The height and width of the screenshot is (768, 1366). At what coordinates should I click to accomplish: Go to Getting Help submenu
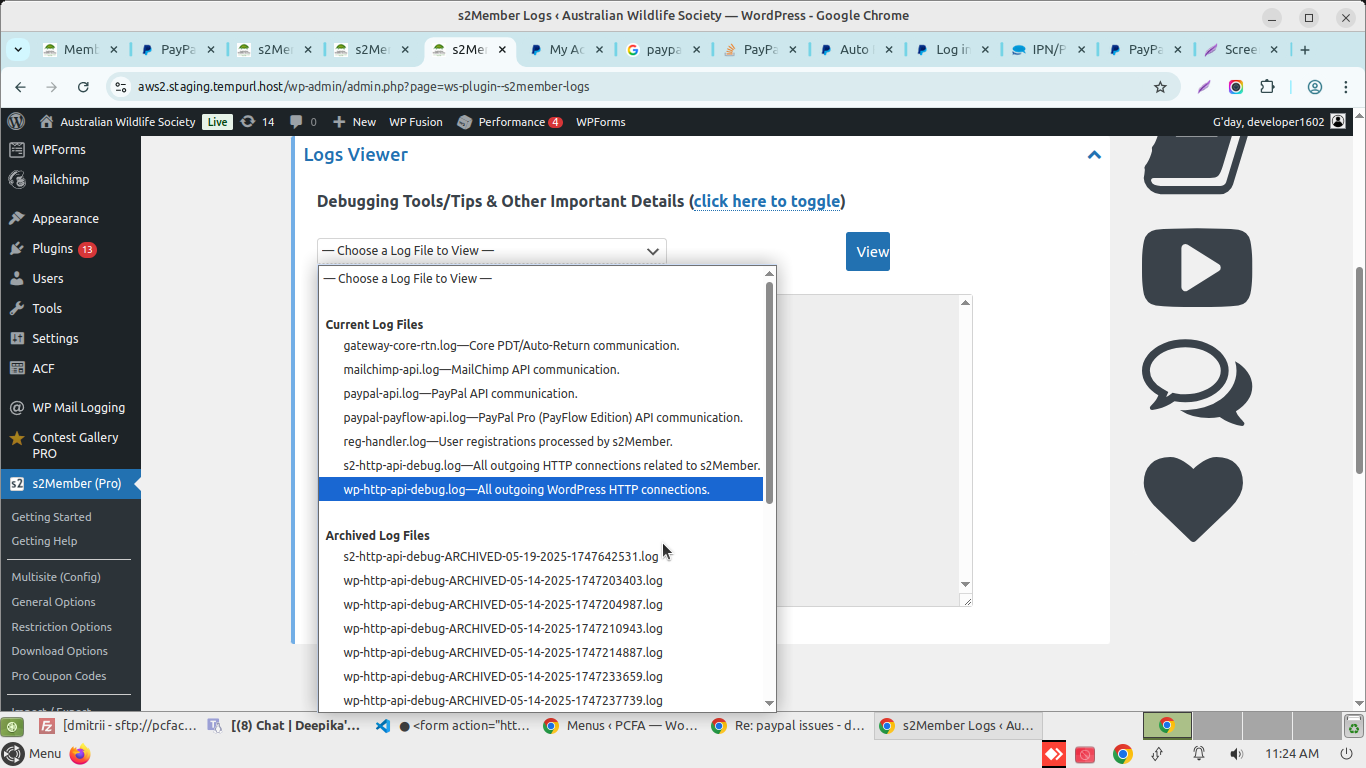tap(44, 541)
